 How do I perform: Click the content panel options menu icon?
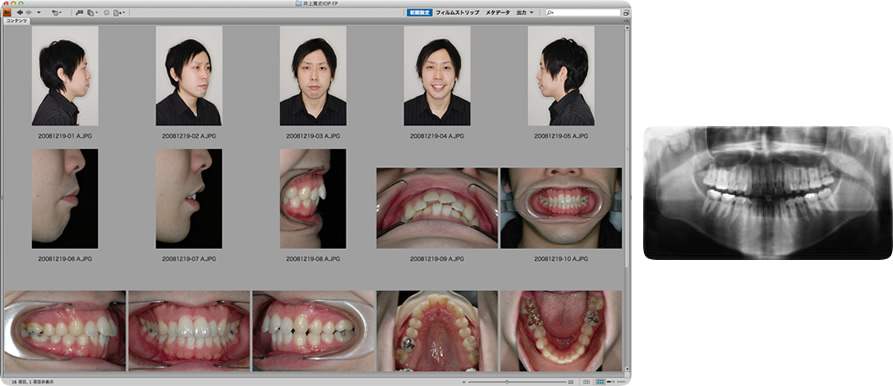[626, 21]
